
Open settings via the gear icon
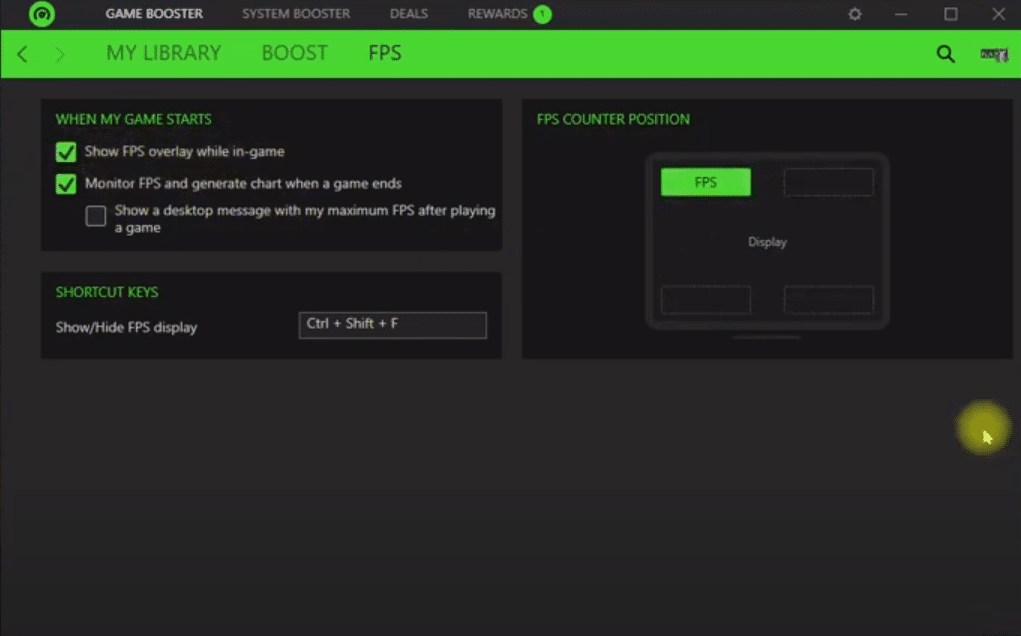tap(855, 14)
